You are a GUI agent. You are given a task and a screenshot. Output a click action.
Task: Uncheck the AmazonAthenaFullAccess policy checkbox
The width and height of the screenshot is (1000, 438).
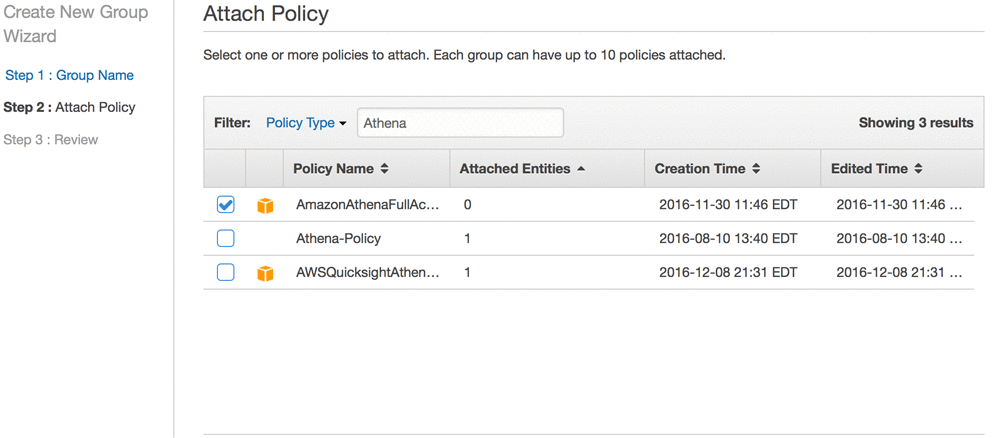[x=226, y=205]
